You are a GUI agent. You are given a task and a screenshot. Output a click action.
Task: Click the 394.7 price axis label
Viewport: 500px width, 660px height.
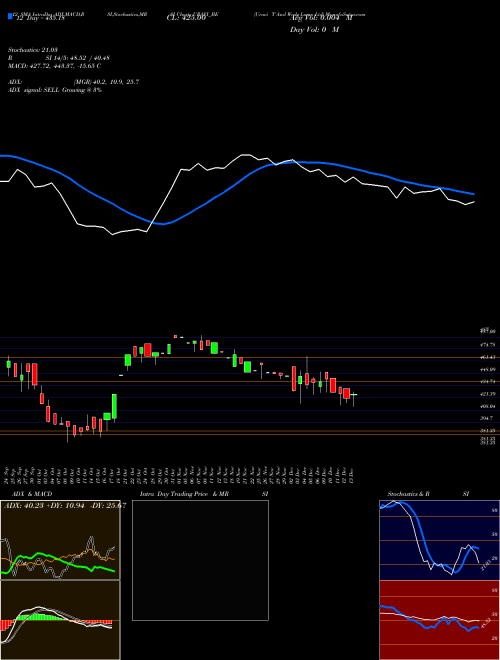487,418
